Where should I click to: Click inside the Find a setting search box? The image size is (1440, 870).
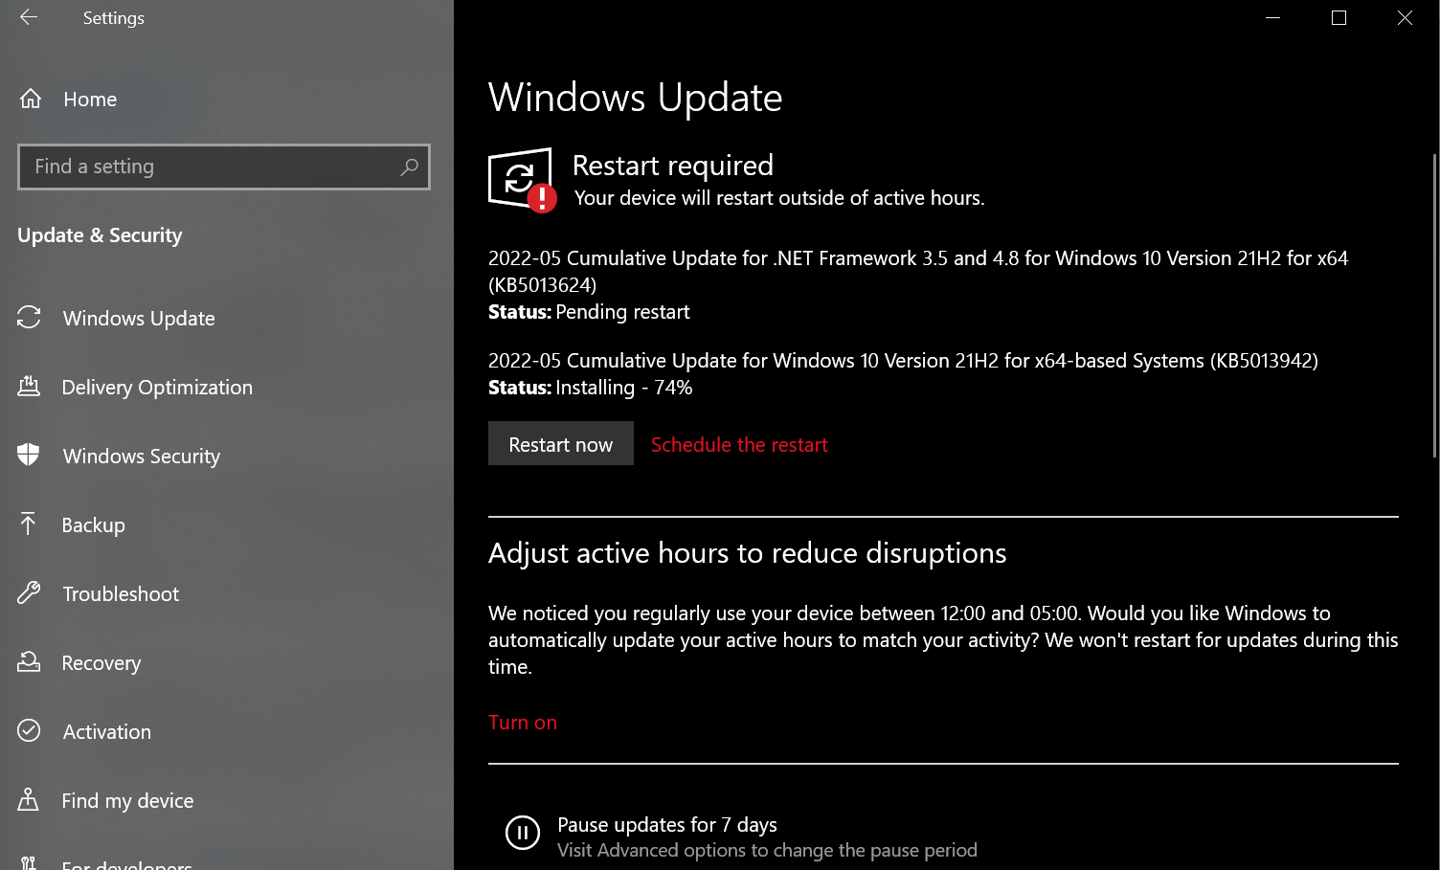(x=200, y=167)
